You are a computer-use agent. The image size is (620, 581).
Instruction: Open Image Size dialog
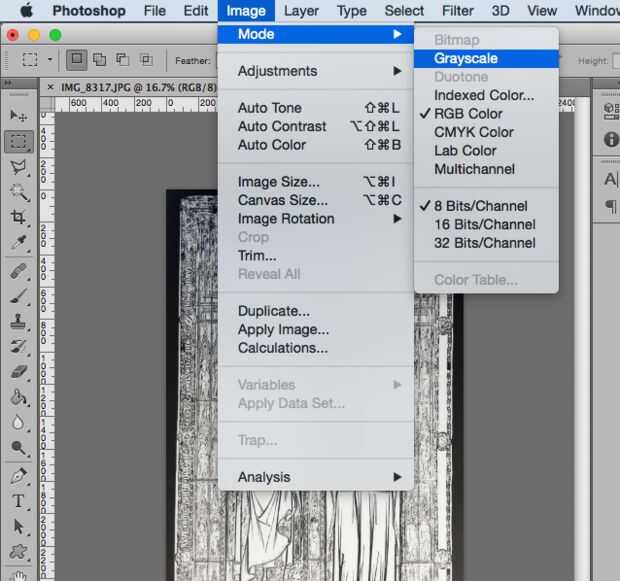[316, 182]
